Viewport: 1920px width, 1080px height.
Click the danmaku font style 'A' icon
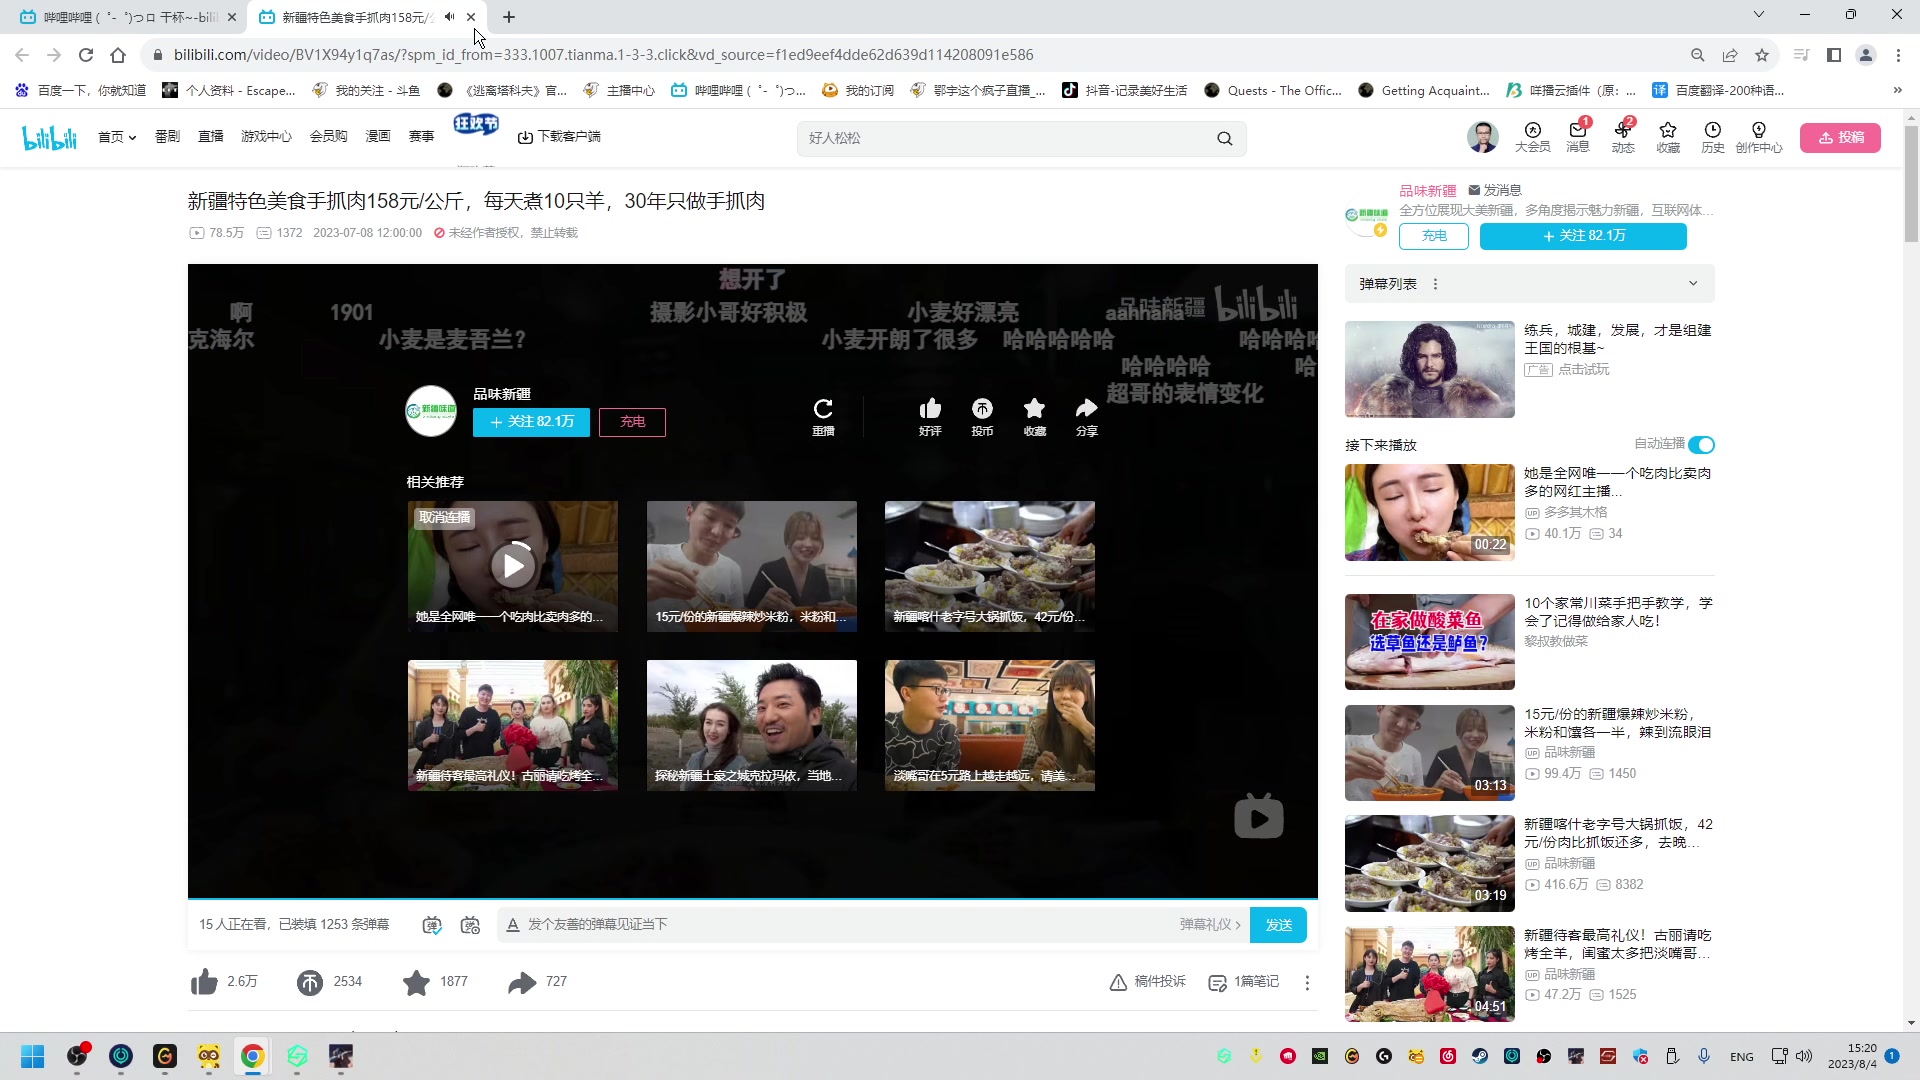click(x=513, y=925)
